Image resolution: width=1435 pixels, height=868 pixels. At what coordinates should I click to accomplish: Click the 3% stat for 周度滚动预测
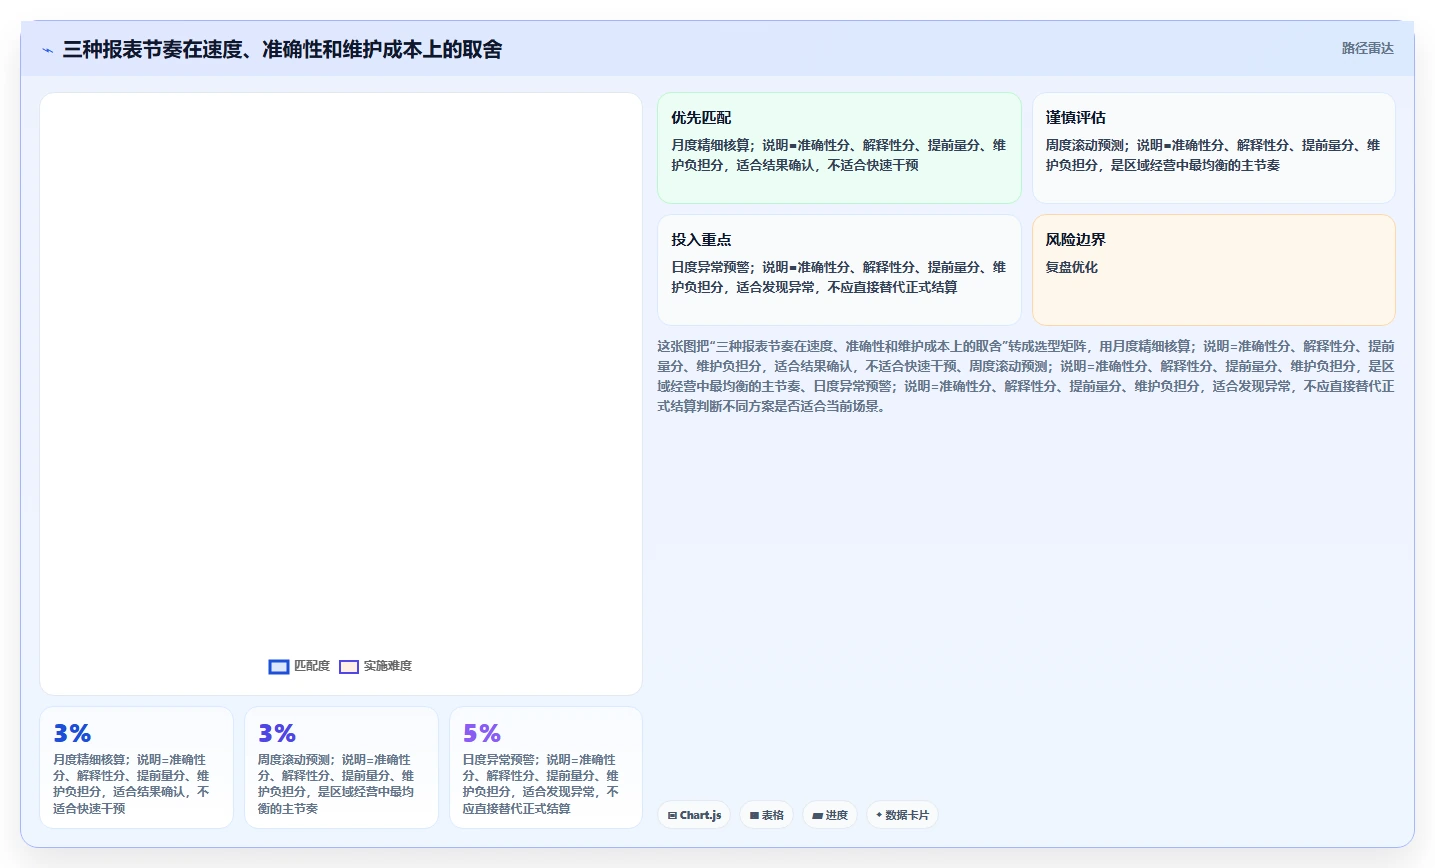(277, 733)
